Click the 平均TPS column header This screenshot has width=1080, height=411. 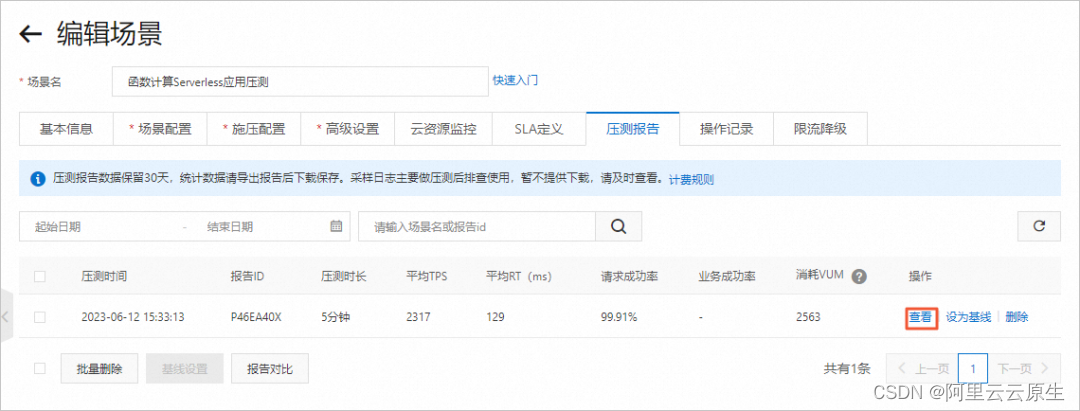coord(427,276)
